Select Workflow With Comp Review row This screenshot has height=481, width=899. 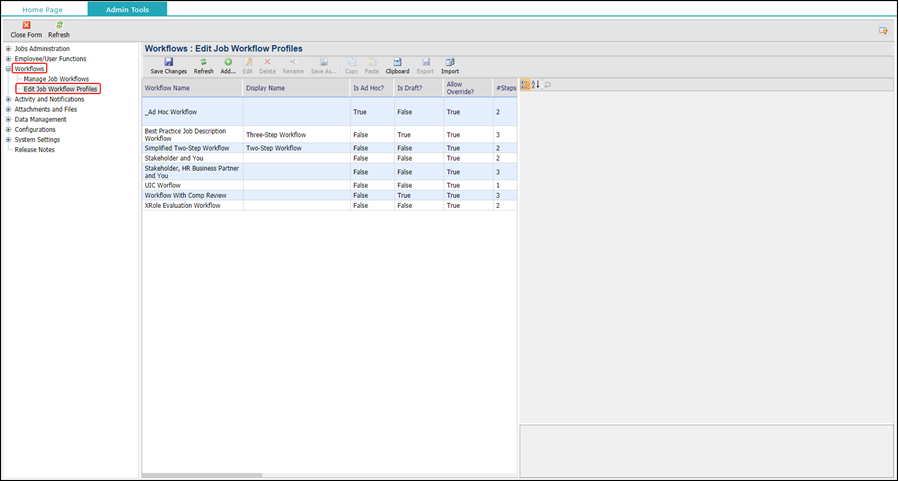pos(329,195)
